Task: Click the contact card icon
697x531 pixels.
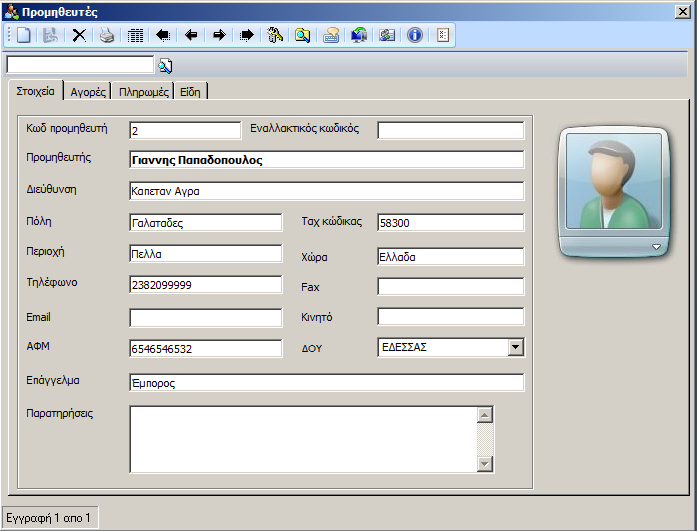Action: pos(387,35)
